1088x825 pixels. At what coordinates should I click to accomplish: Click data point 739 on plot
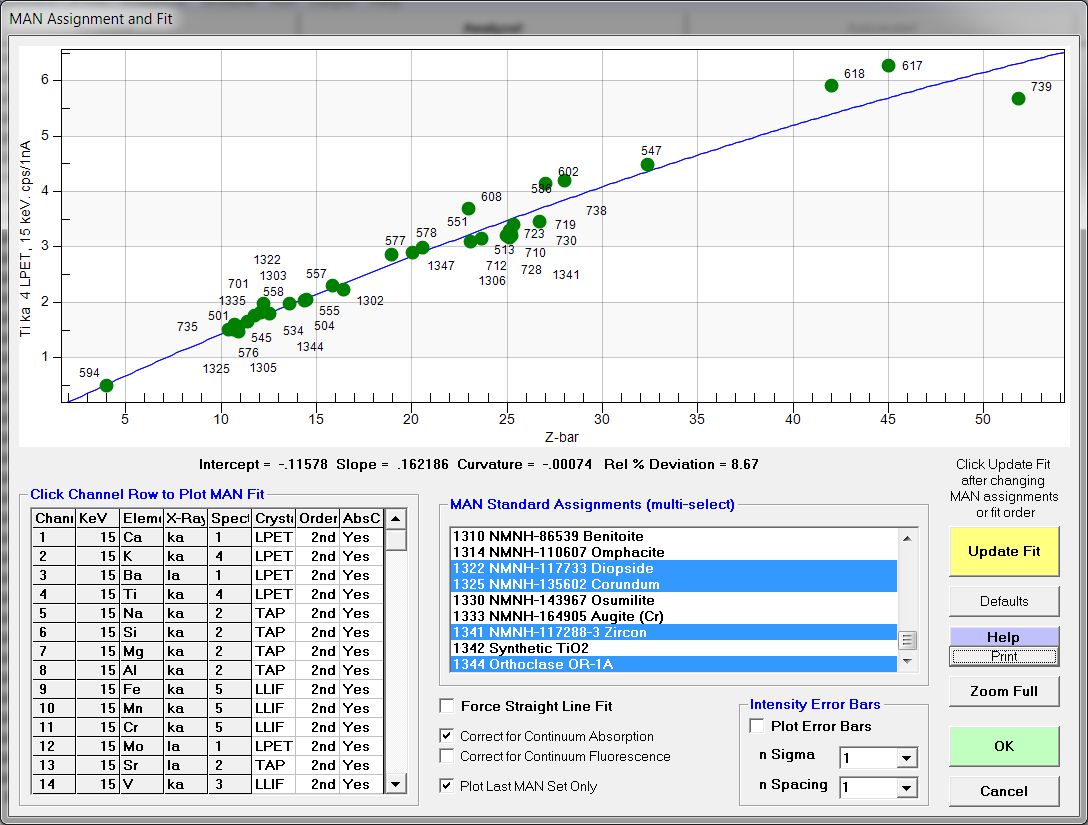(1018, 98)
